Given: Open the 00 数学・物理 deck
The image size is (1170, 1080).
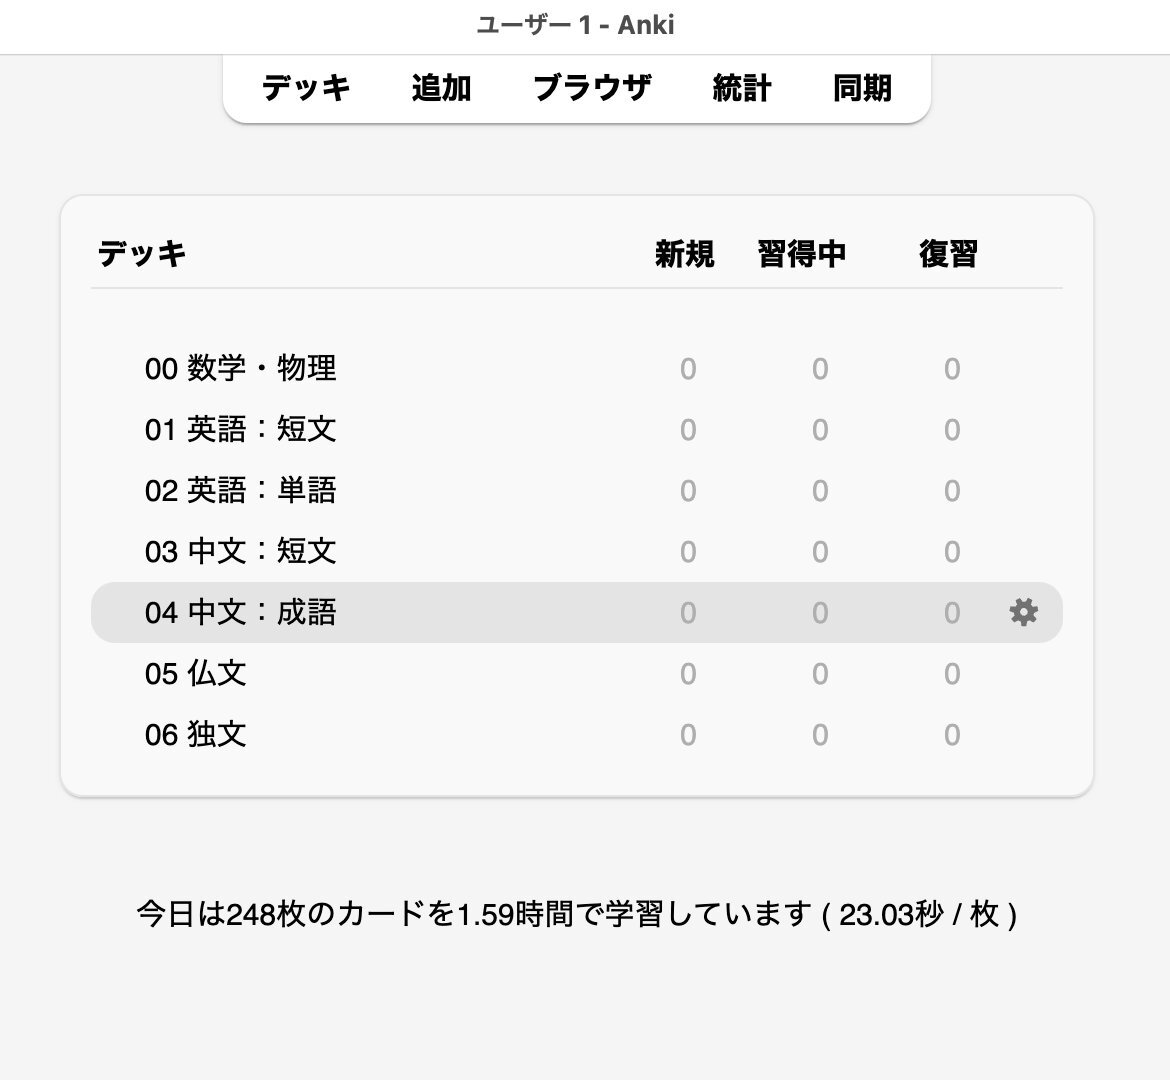Looking at the screenshot, I should point(240,369).
